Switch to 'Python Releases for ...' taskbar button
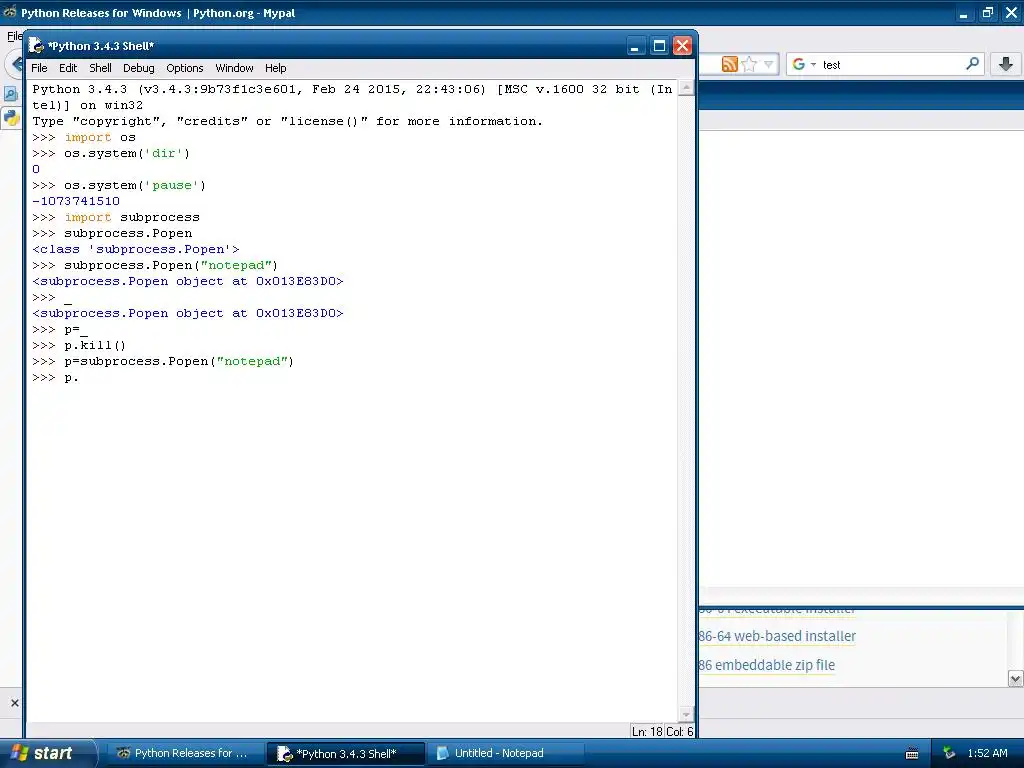Image resolution: width=1024 pixels, height=768 pixels. pyautogui.click(x=185, y=753)
